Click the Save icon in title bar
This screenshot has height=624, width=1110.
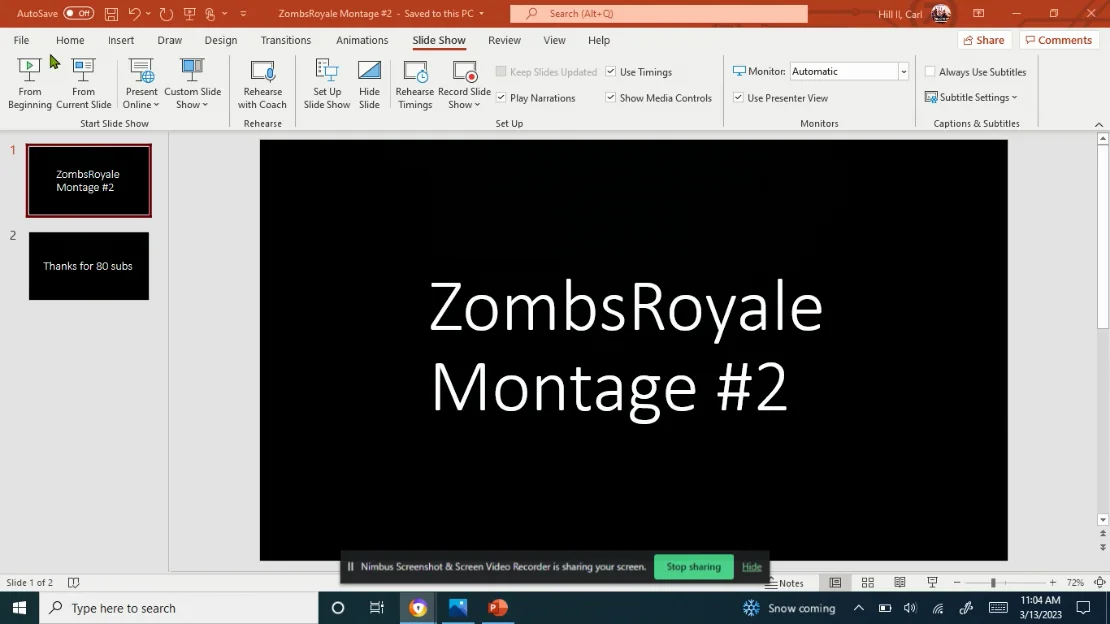click(x=111, y=13)
